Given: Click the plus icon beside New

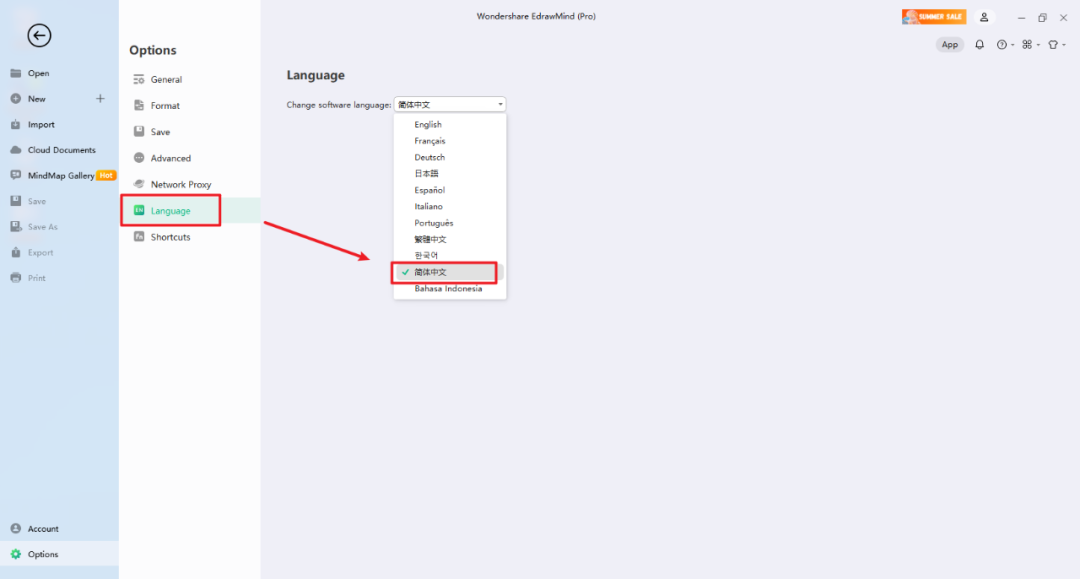Looking at the screenshot, I should tap(100, 99).
